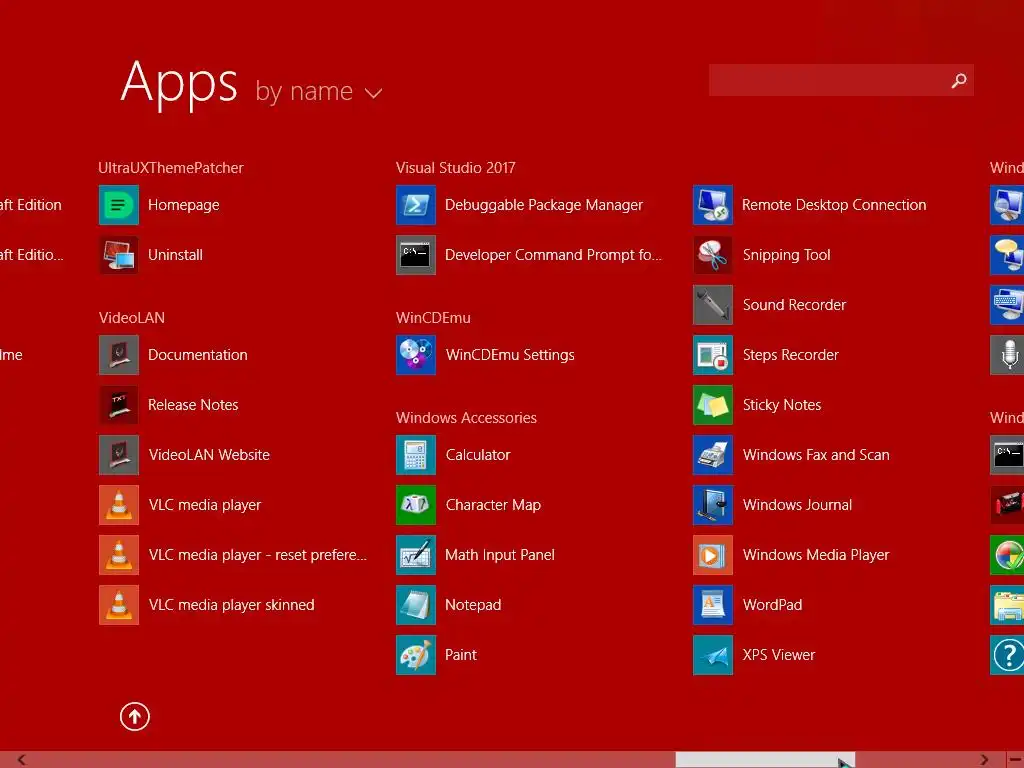Open Windows Fax and Scan icon
The width and height of the screenshot is (1024, 768).
713,455
